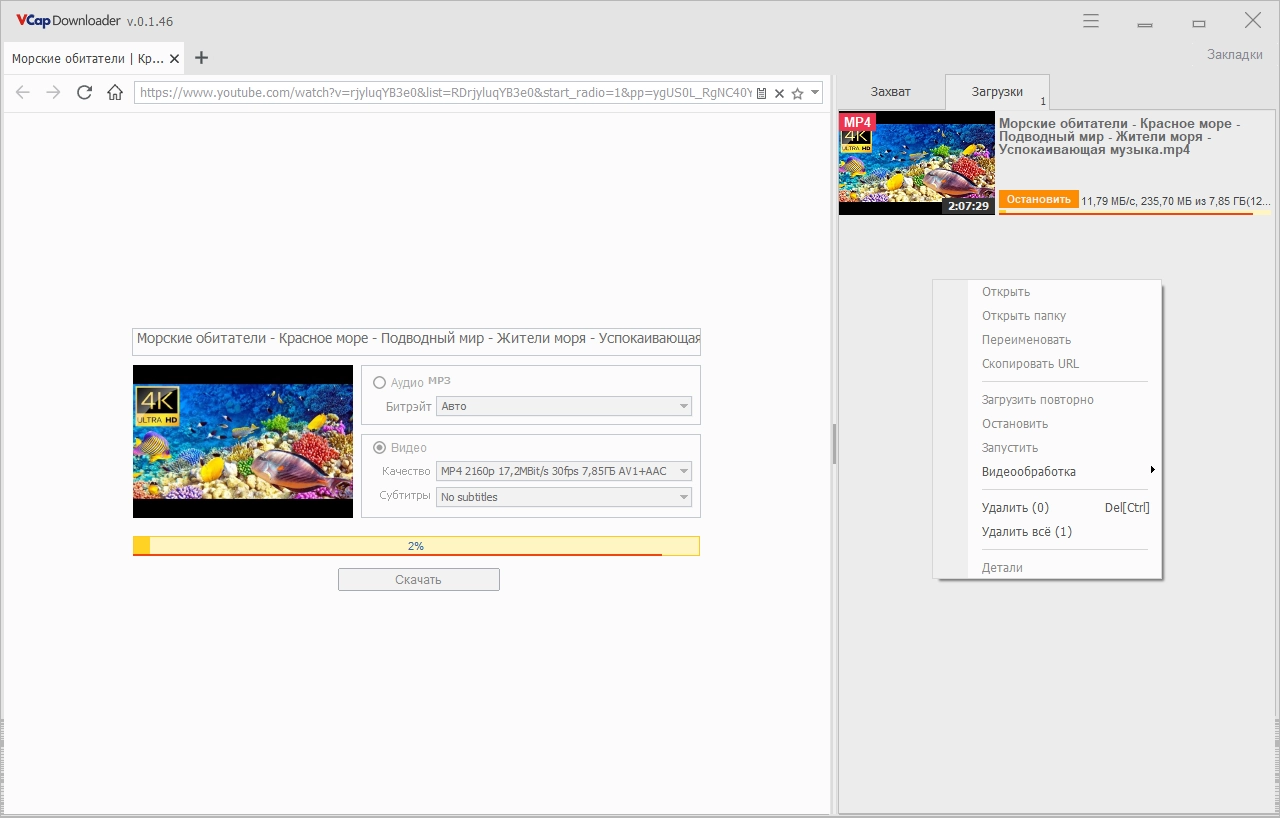Choose Удалить всё (1) from context menu

tap(1026, 532)
